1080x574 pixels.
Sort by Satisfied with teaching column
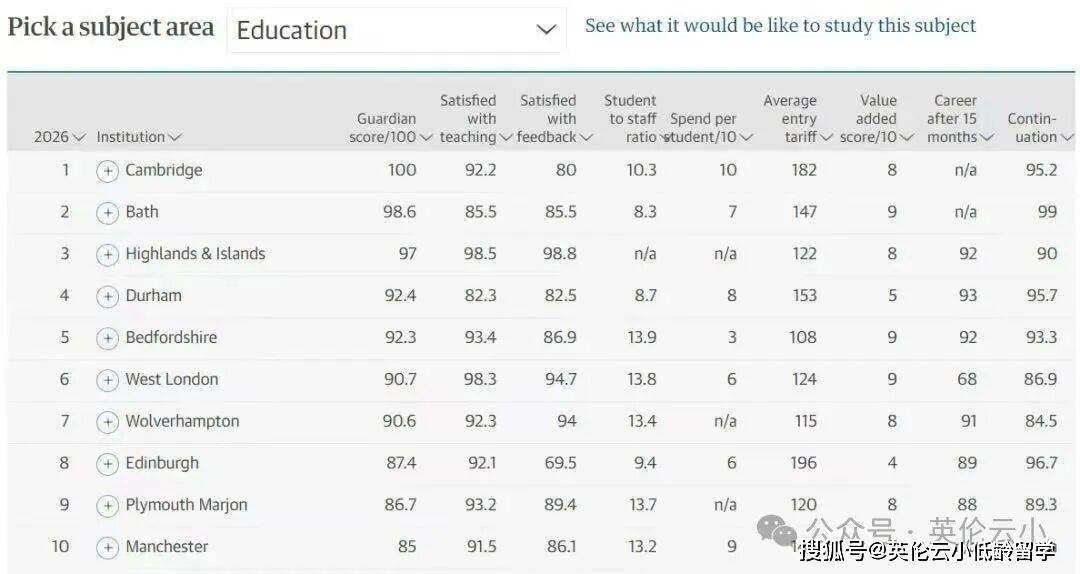click(475, 119)
